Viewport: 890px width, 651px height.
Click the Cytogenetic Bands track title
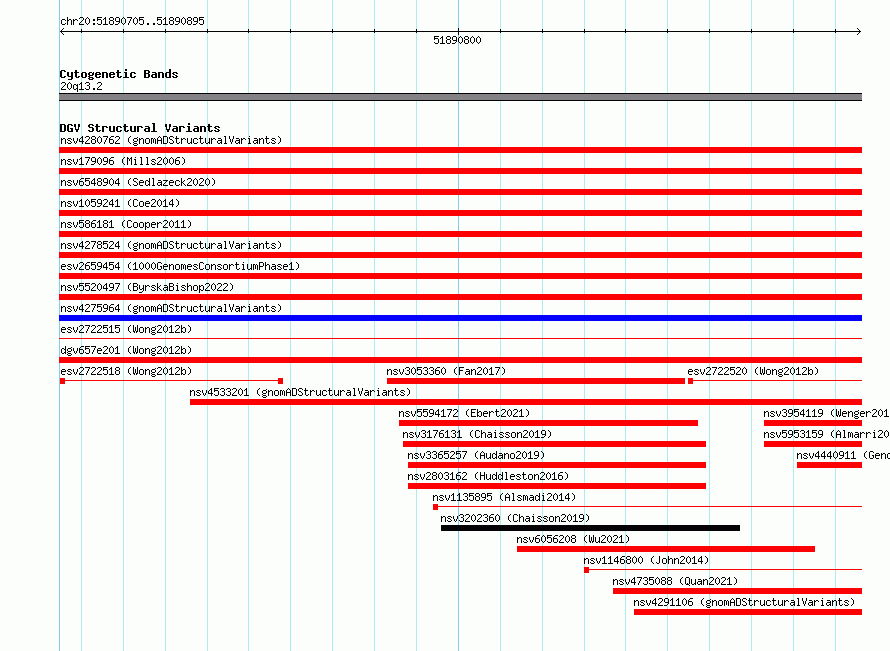coord(119,74)
